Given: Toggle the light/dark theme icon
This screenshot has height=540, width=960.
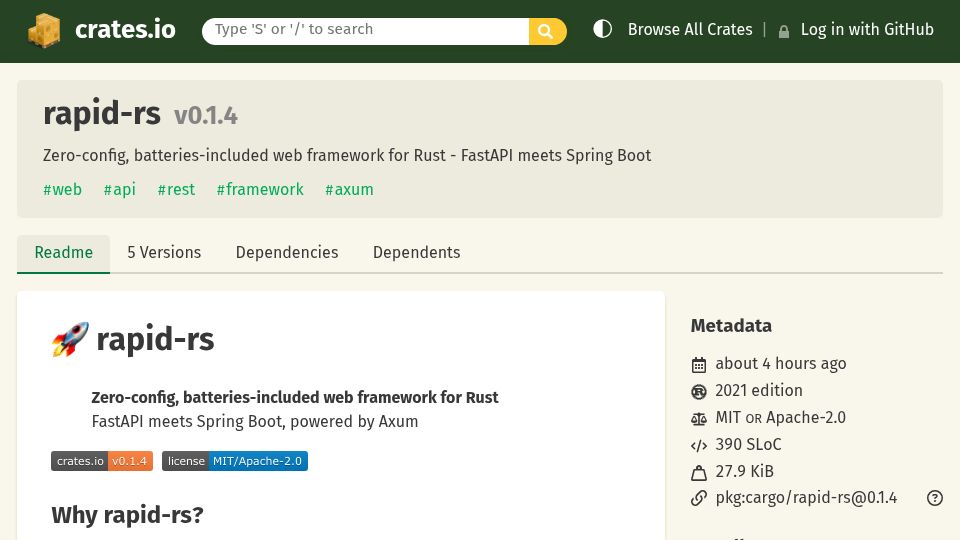Looking at the screenshot, I should [602, 29].
